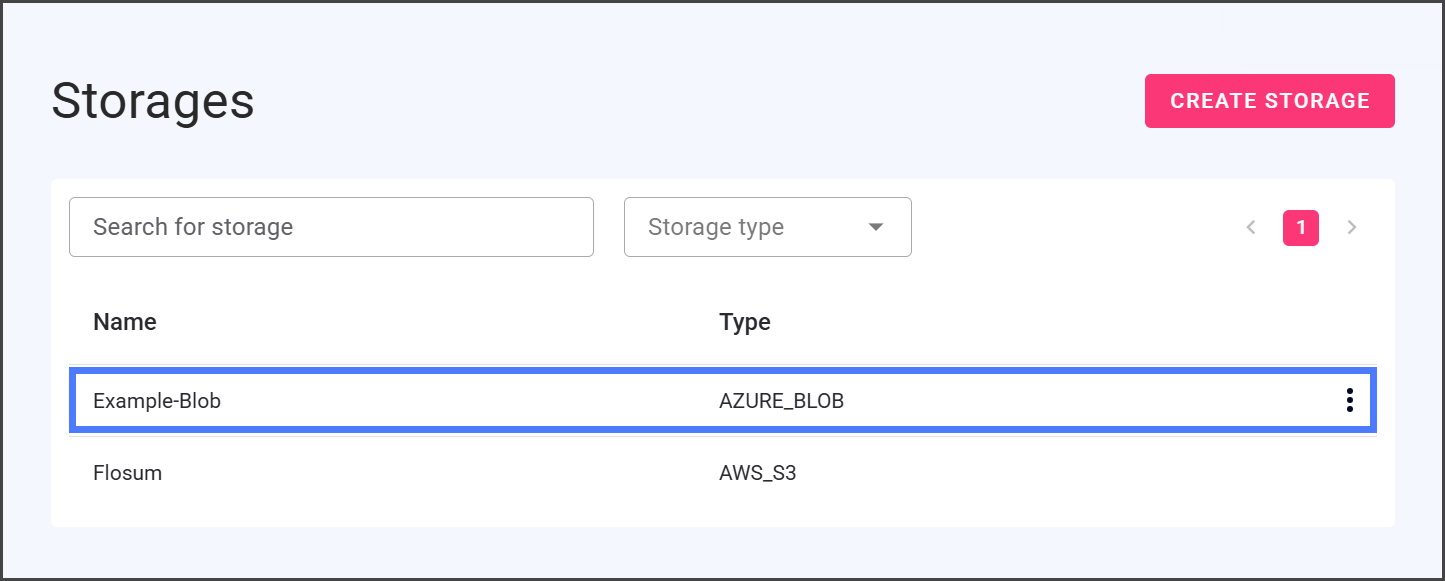Select page 1 in pagination
The height and width of the screenshot is (581, 1445).
click(x=1300, y=228)
